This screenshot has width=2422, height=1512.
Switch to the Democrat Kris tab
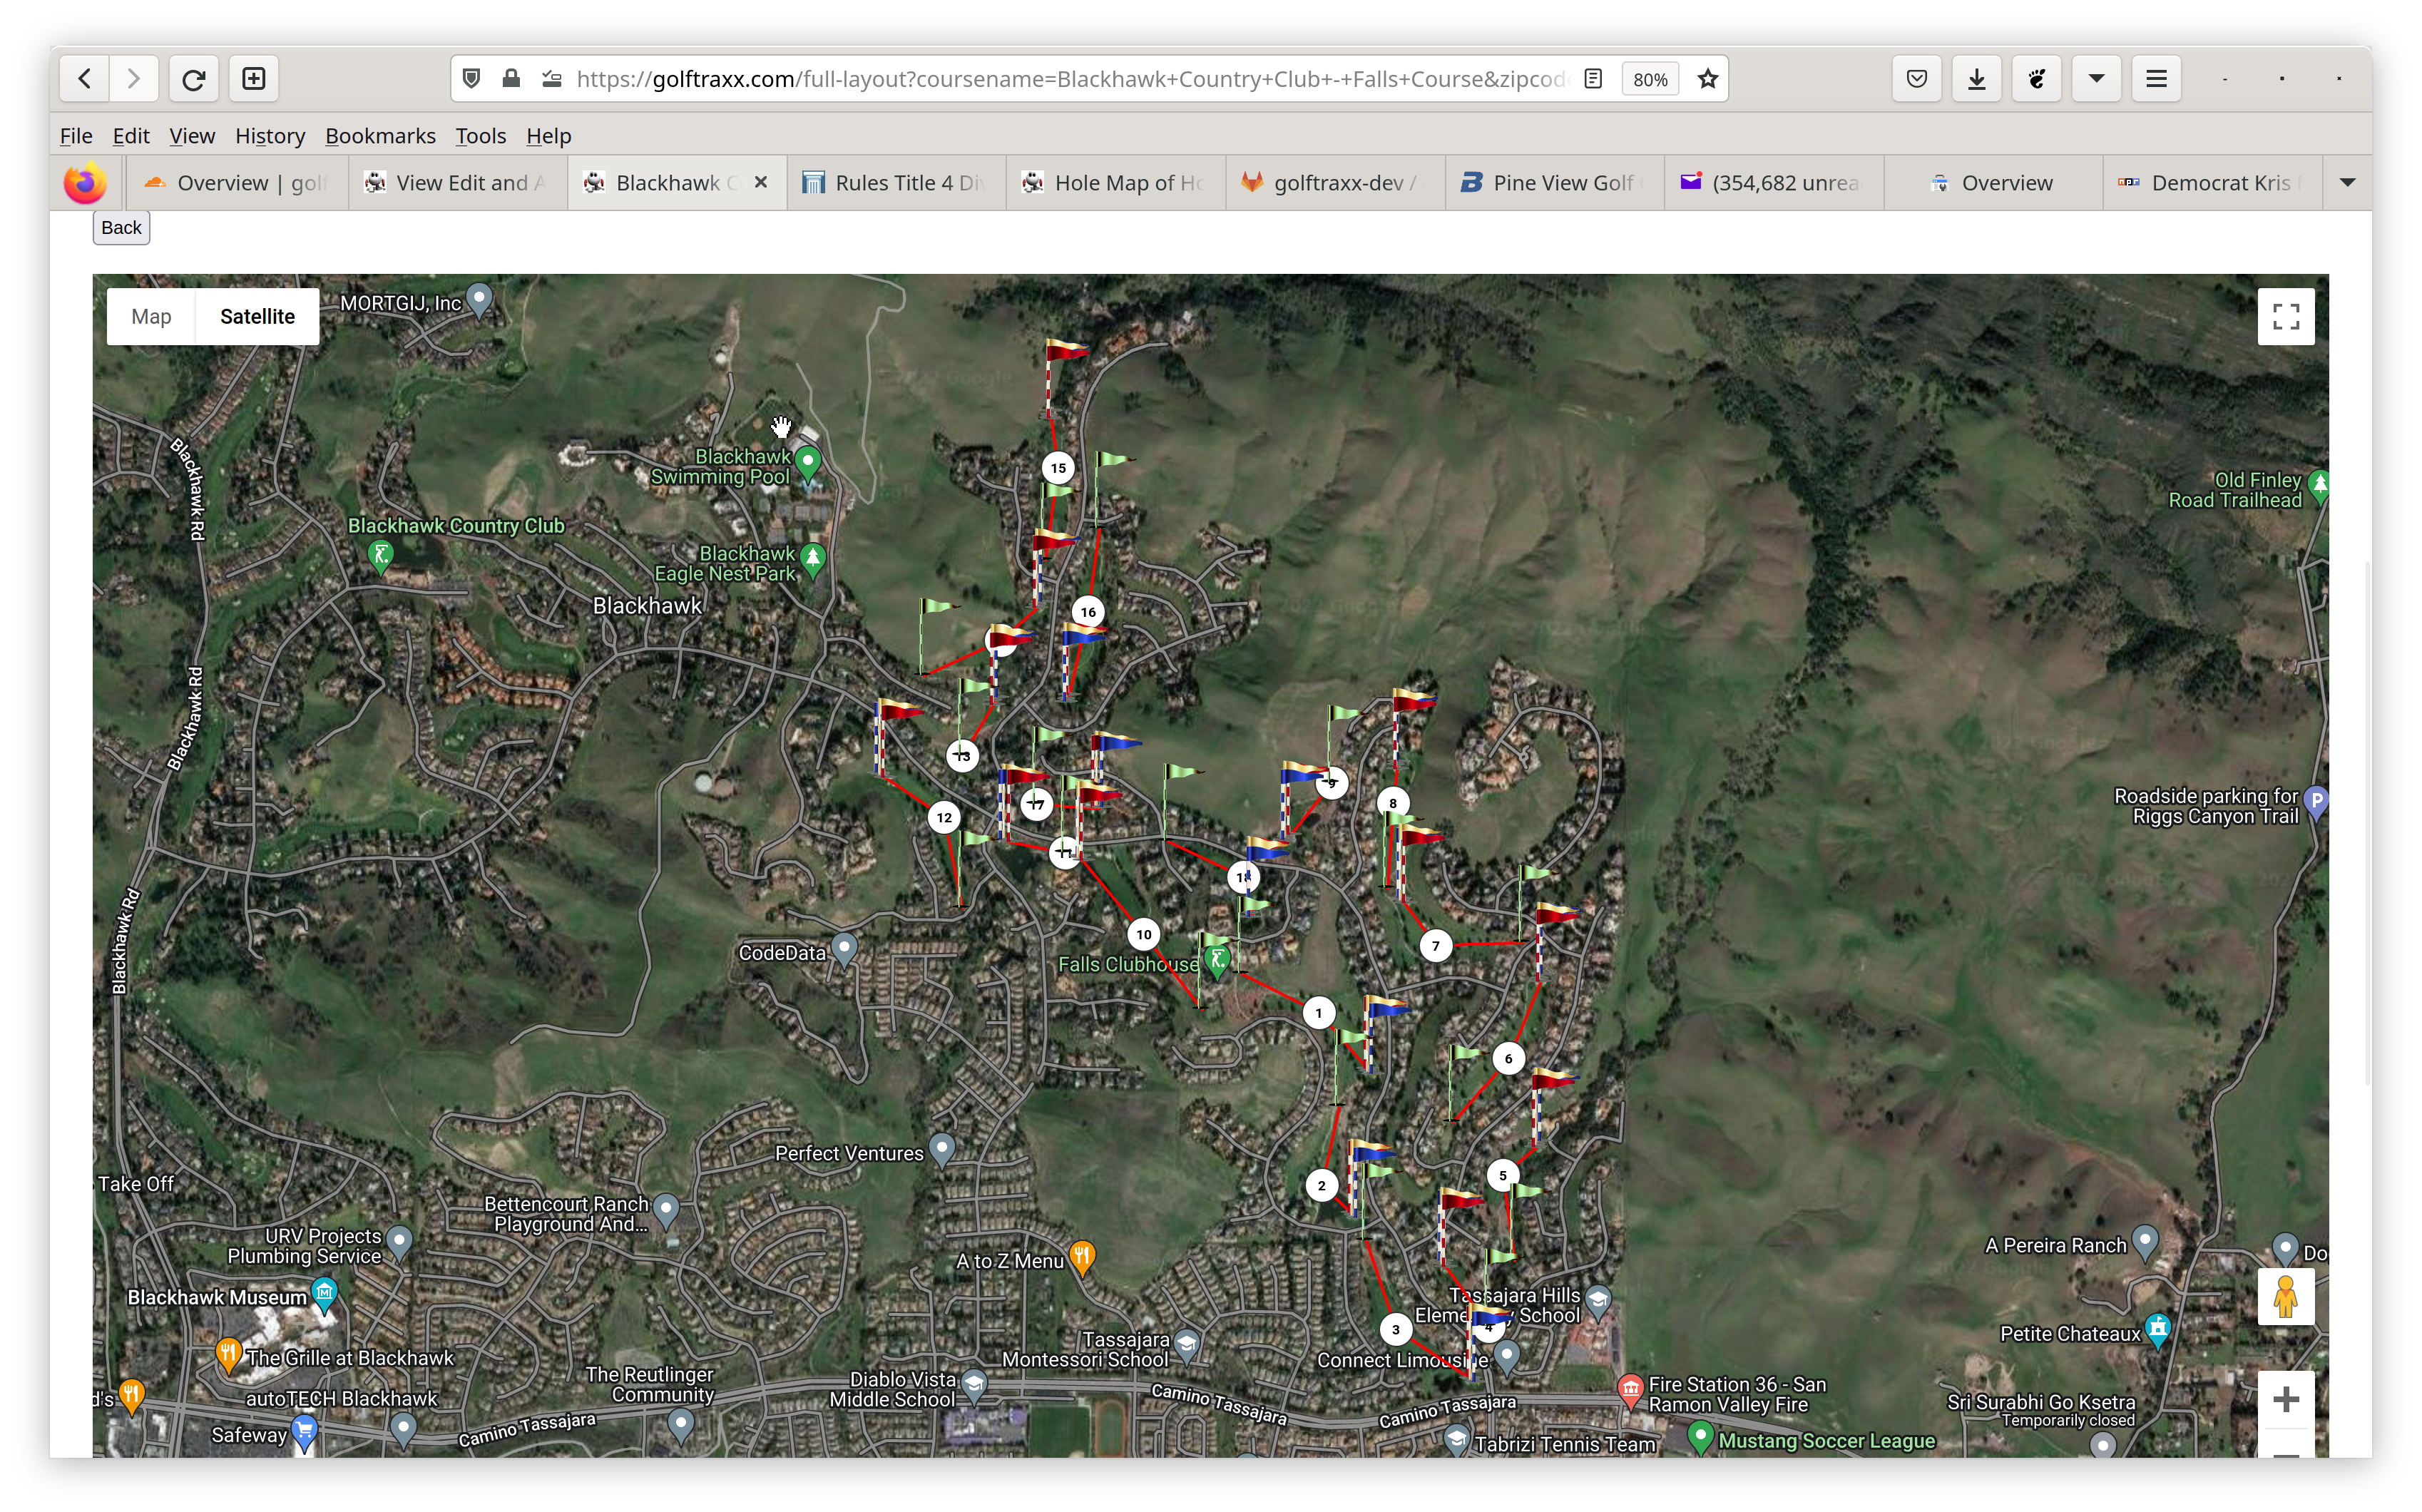(x=2212, y=183)
